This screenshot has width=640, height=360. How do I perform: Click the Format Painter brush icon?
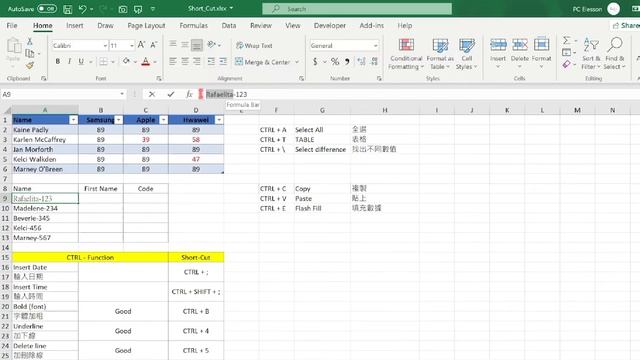click(30, 65)
